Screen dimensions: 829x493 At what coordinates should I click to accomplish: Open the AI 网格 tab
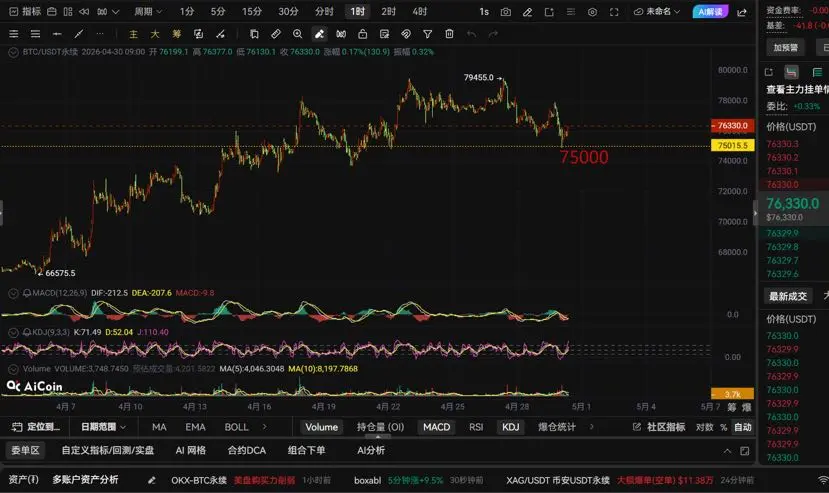(190, 450)
